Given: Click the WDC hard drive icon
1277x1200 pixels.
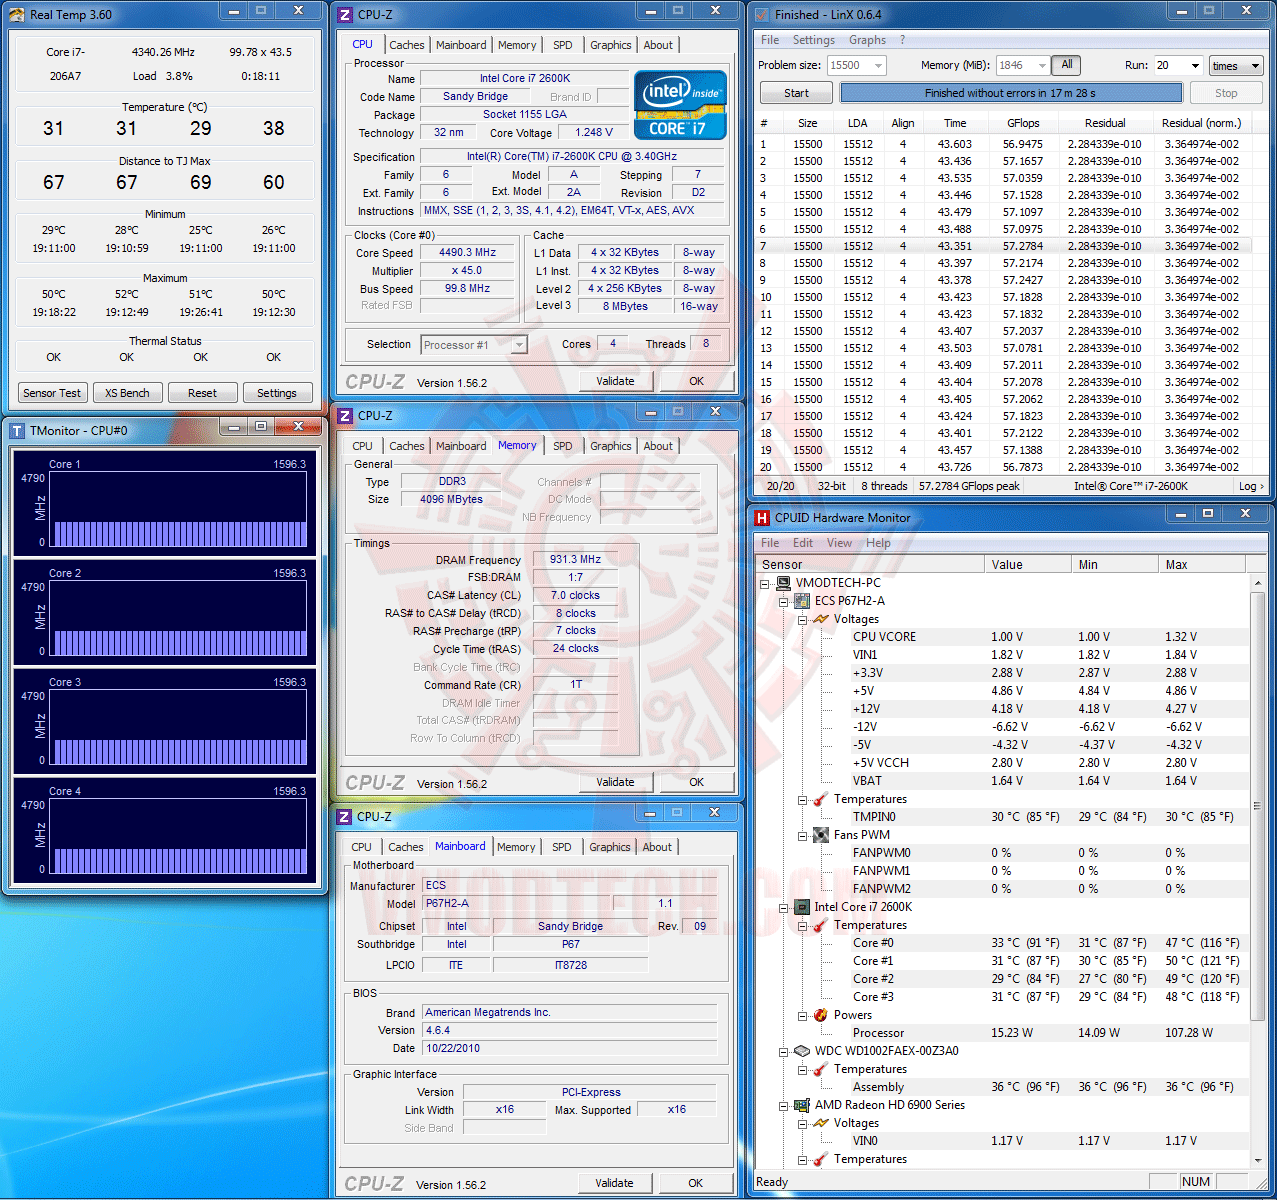Looking at the screenshot, I should [x=802, y=1051].
